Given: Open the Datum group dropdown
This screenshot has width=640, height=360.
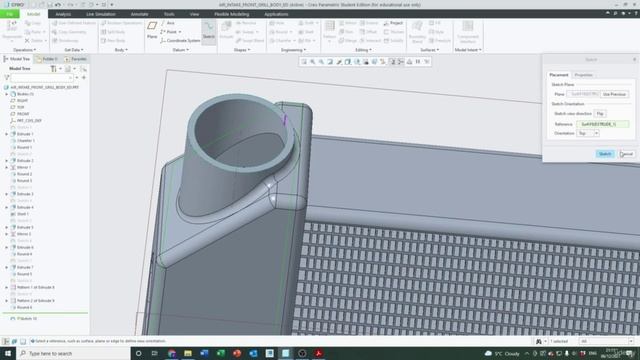Looking at the screenshot, I should 180,50.
